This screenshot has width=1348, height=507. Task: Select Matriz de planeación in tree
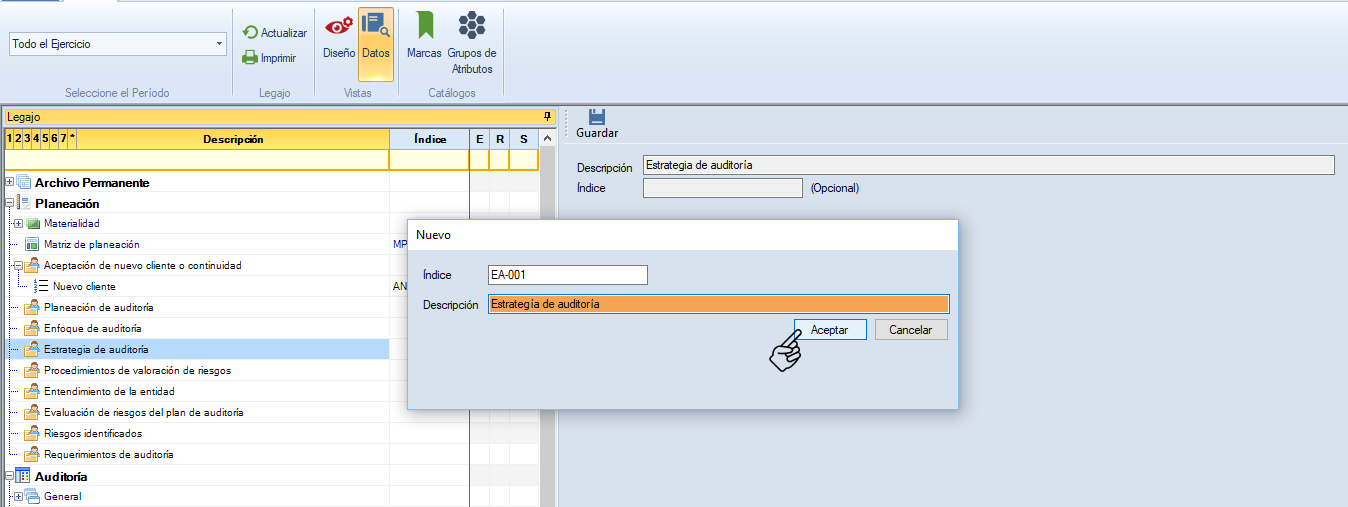tap(91, 245)
